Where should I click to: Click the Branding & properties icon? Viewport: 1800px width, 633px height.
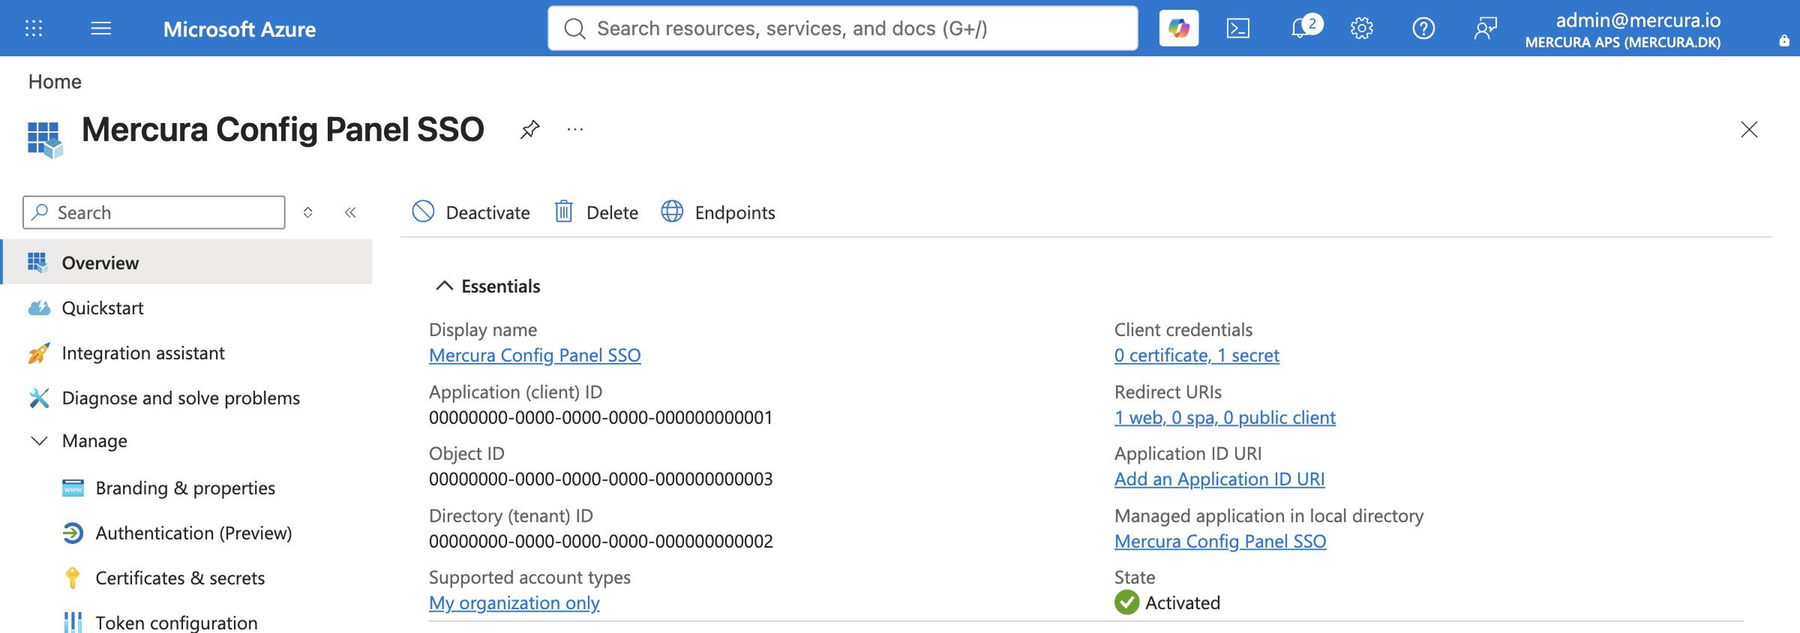point(73,488)
